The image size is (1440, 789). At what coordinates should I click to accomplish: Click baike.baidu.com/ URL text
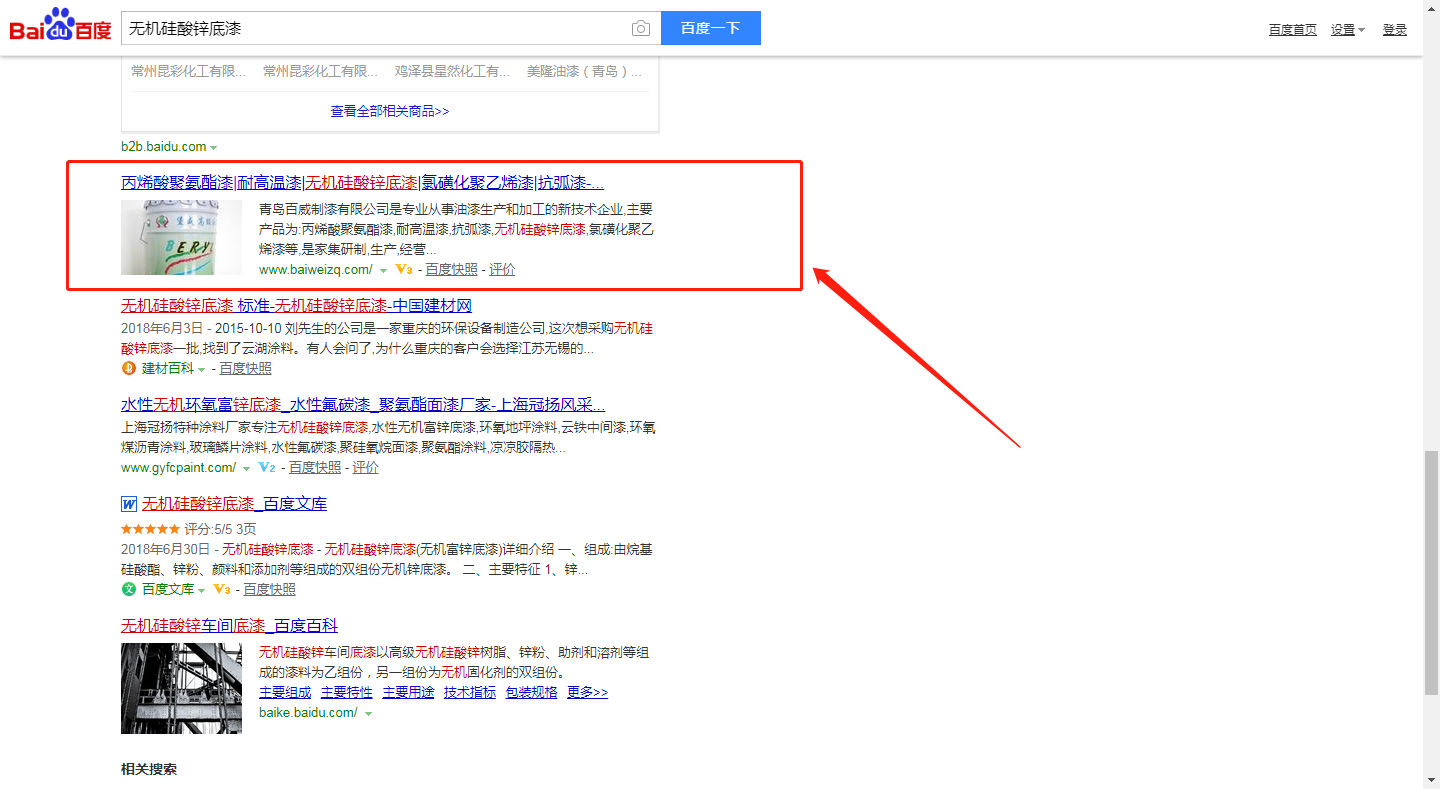pos(308,712)
